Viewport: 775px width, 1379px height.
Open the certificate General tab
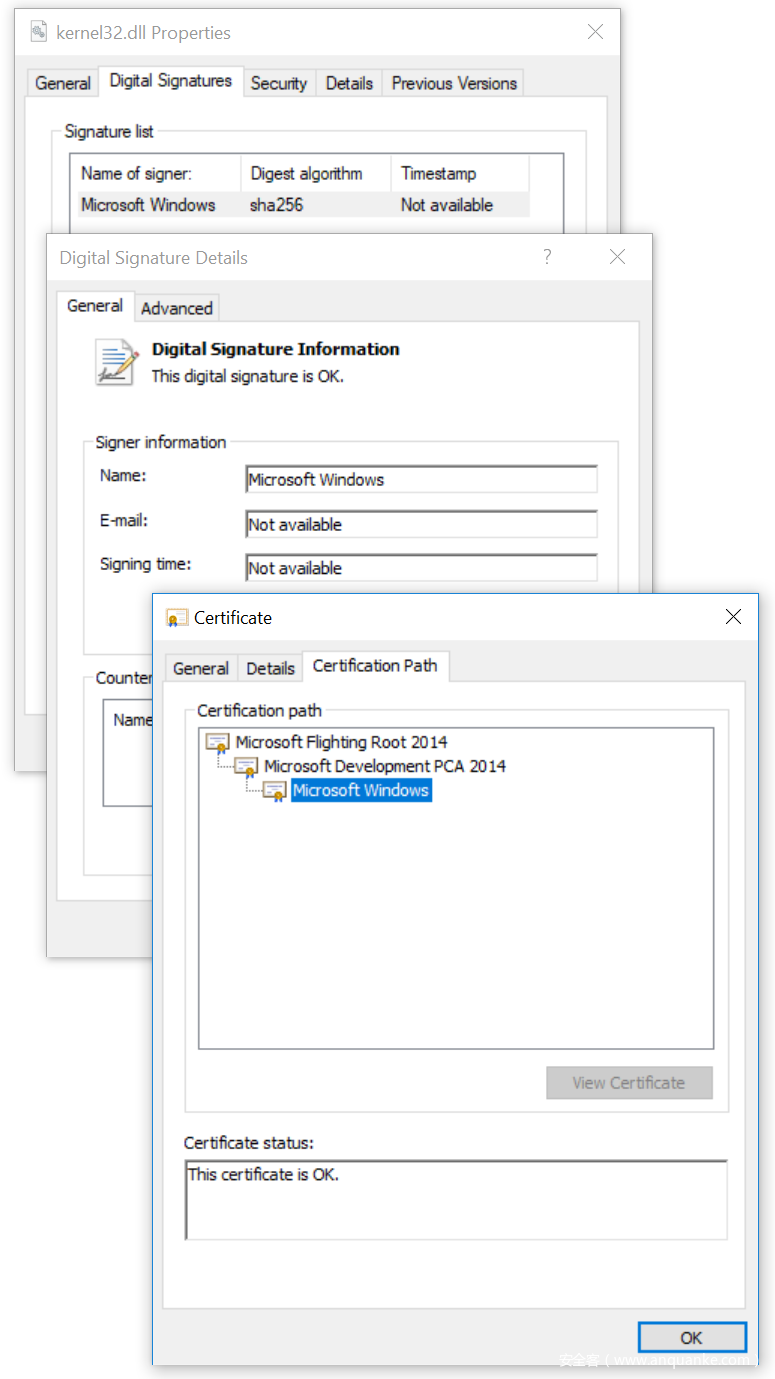[201, 668]
